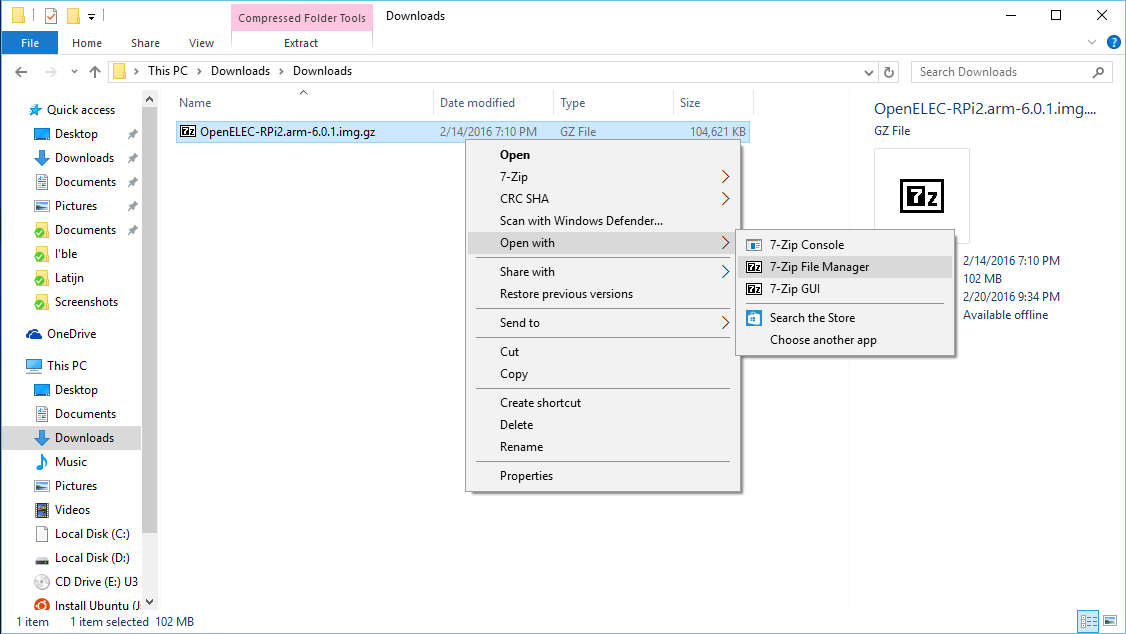This screenshot has height=634, width=1126.
Task: Open OneDrive in the navigation pane
Action: 71,334
